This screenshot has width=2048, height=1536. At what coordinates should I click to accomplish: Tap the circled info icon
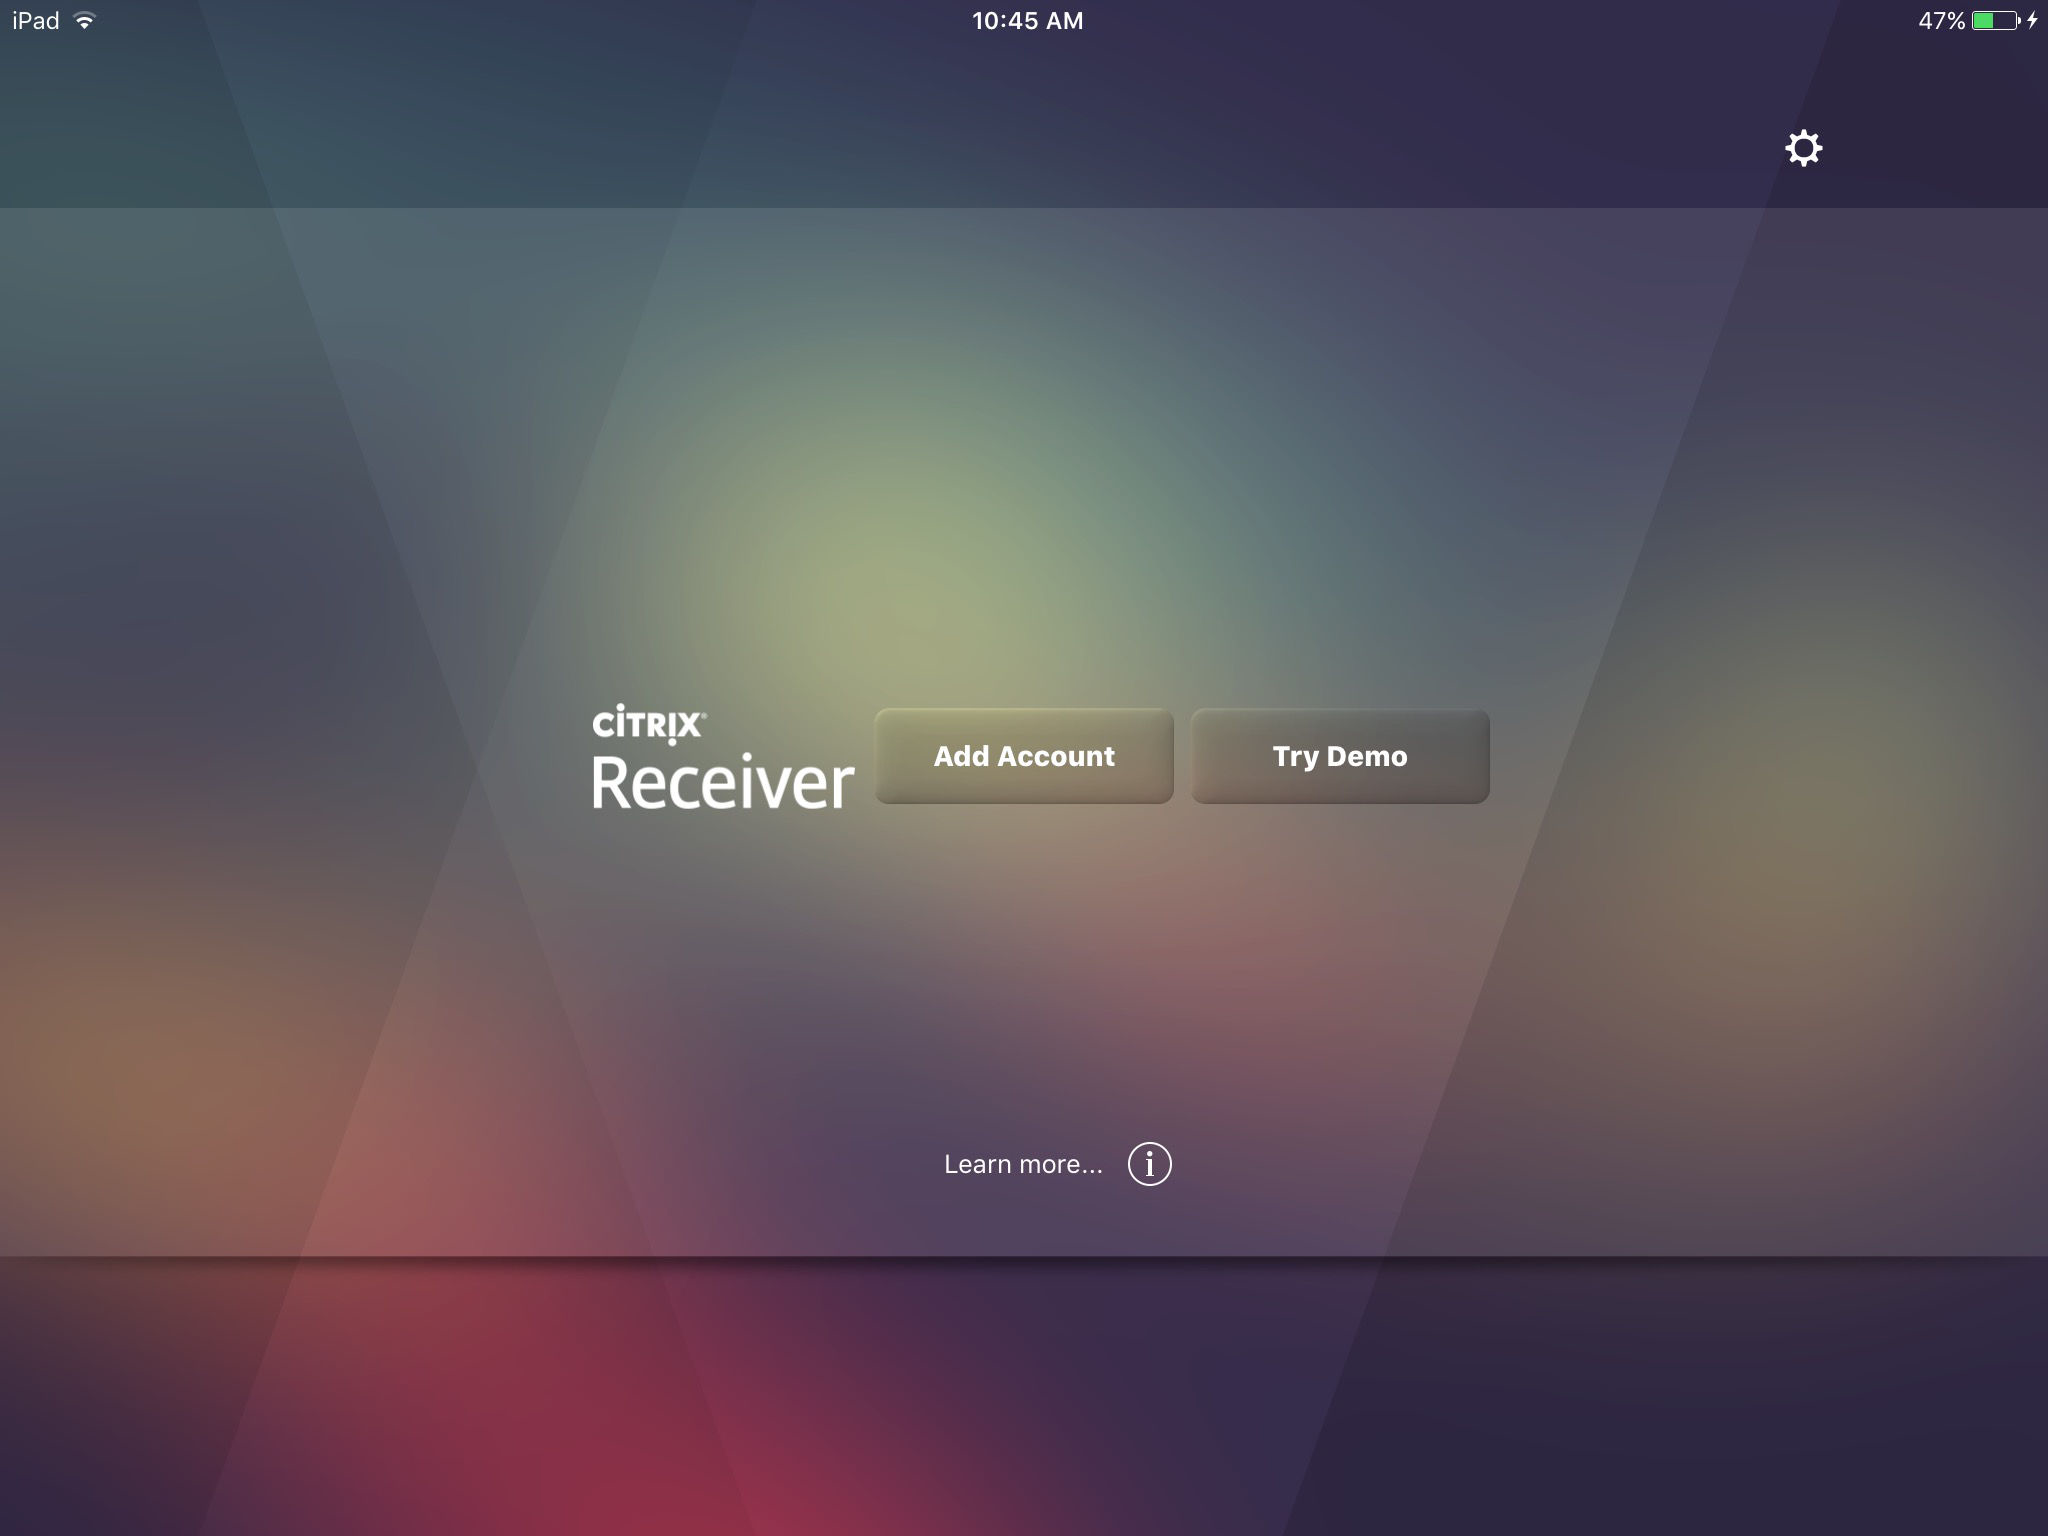(x=1149, y=1164)
